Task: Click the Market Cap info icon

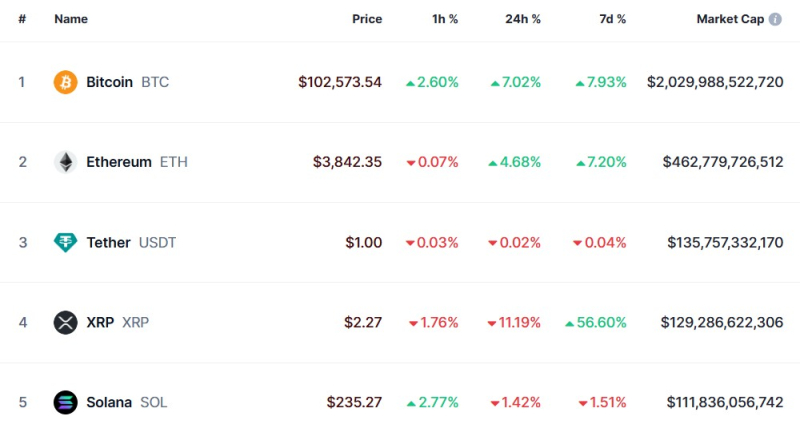Action: 776,19
